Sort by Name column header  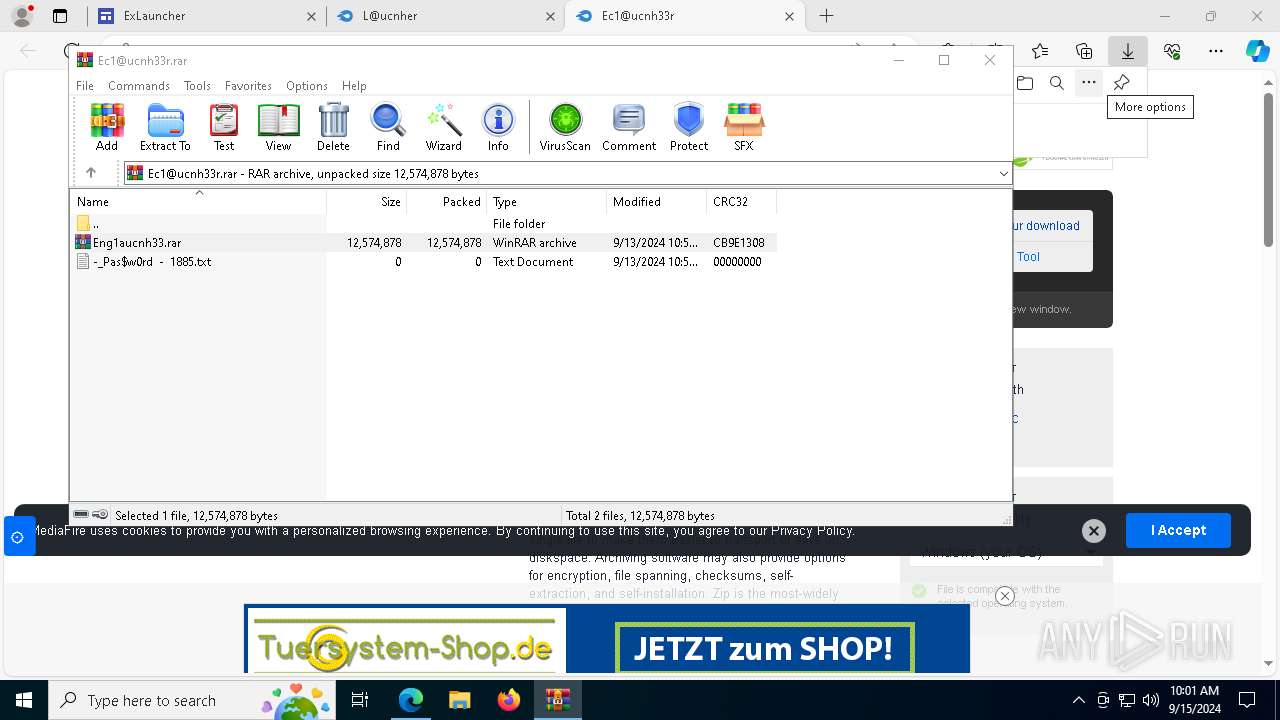pos(198,201)
